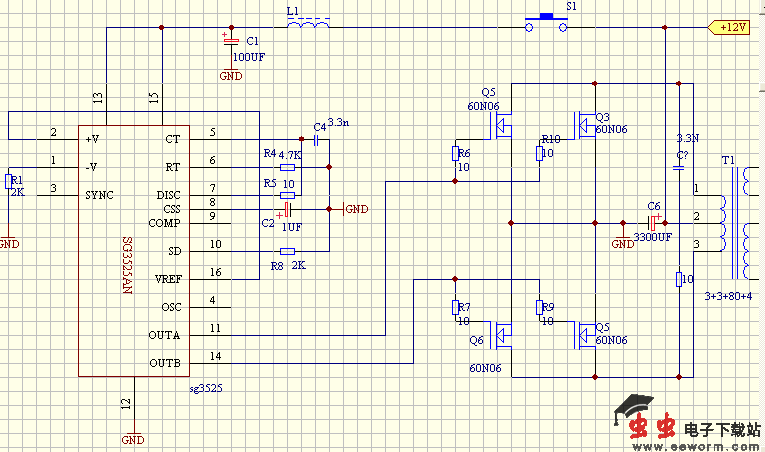Click the L1 inductor coil symbol
765x452 pixels.
tap(308, 25)
